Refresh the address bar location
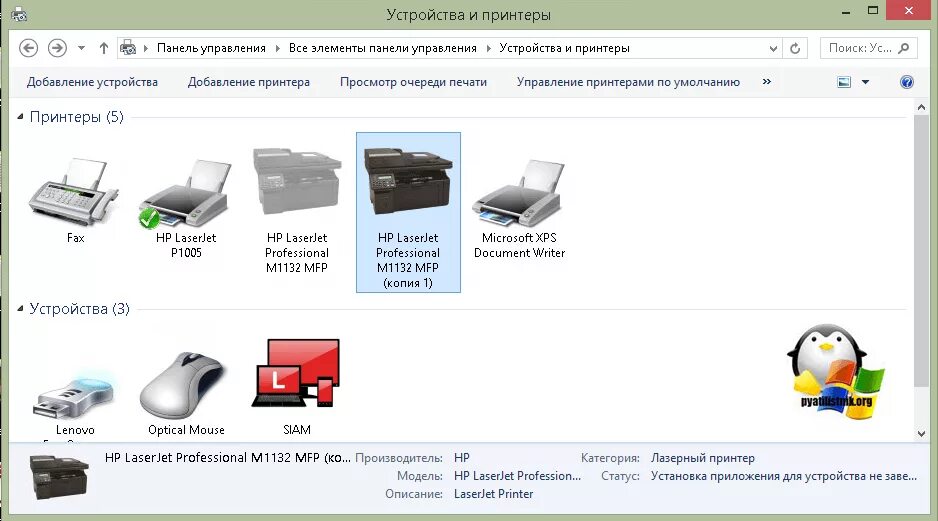The height and width of the screenshot is (521, 938). (794, 48)
